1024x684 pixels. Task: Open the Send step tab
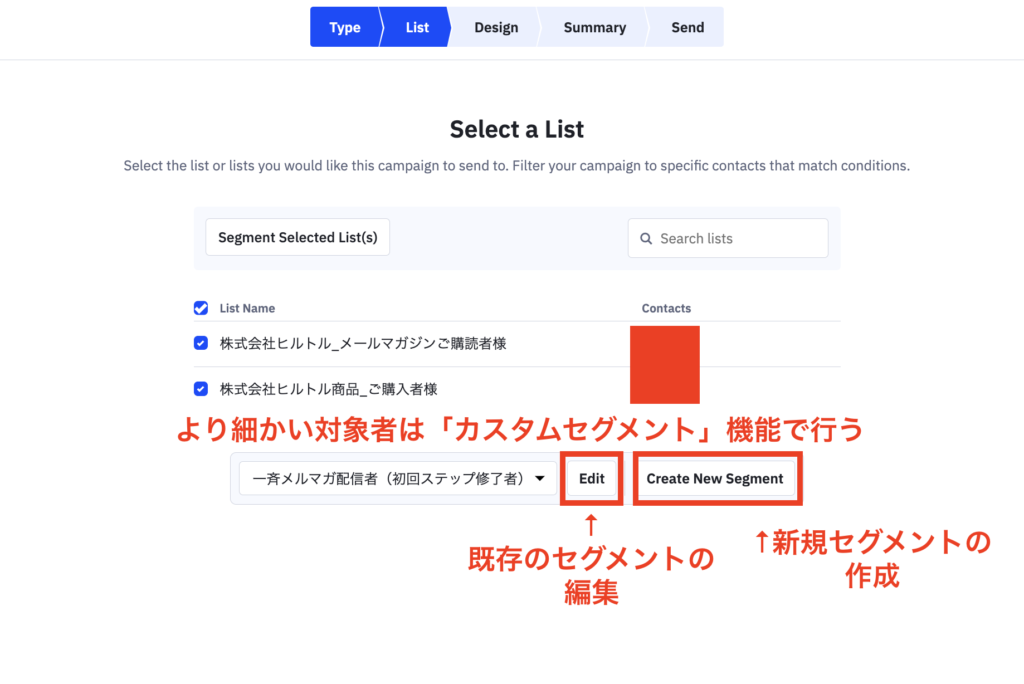pyautogui.click(x=687, y=27)
